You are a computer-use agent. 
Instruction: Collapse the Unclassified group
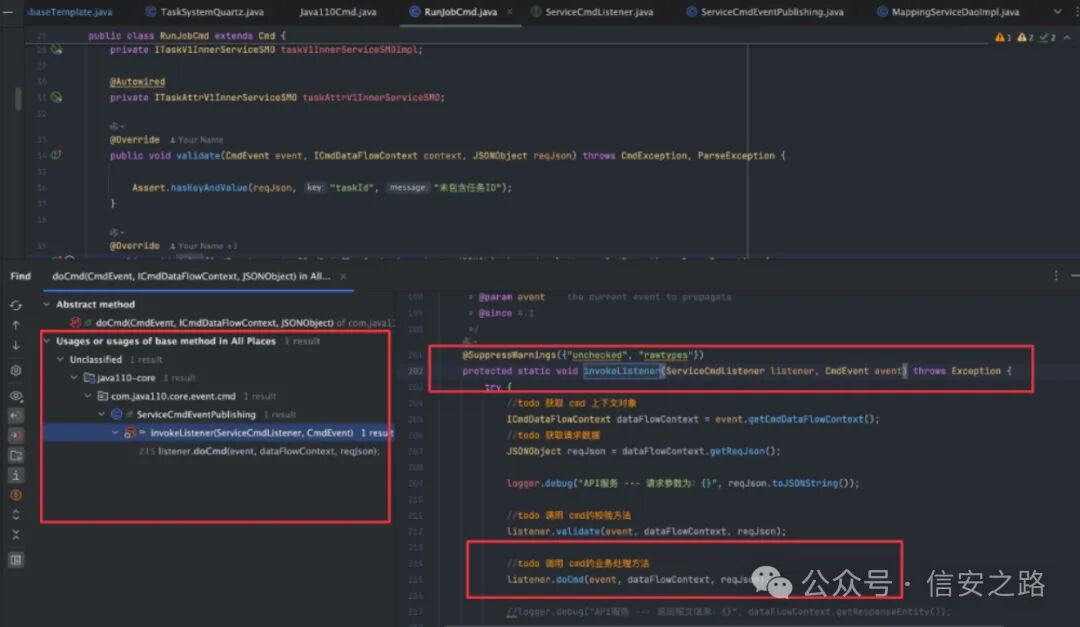click(x=60, y=359)
